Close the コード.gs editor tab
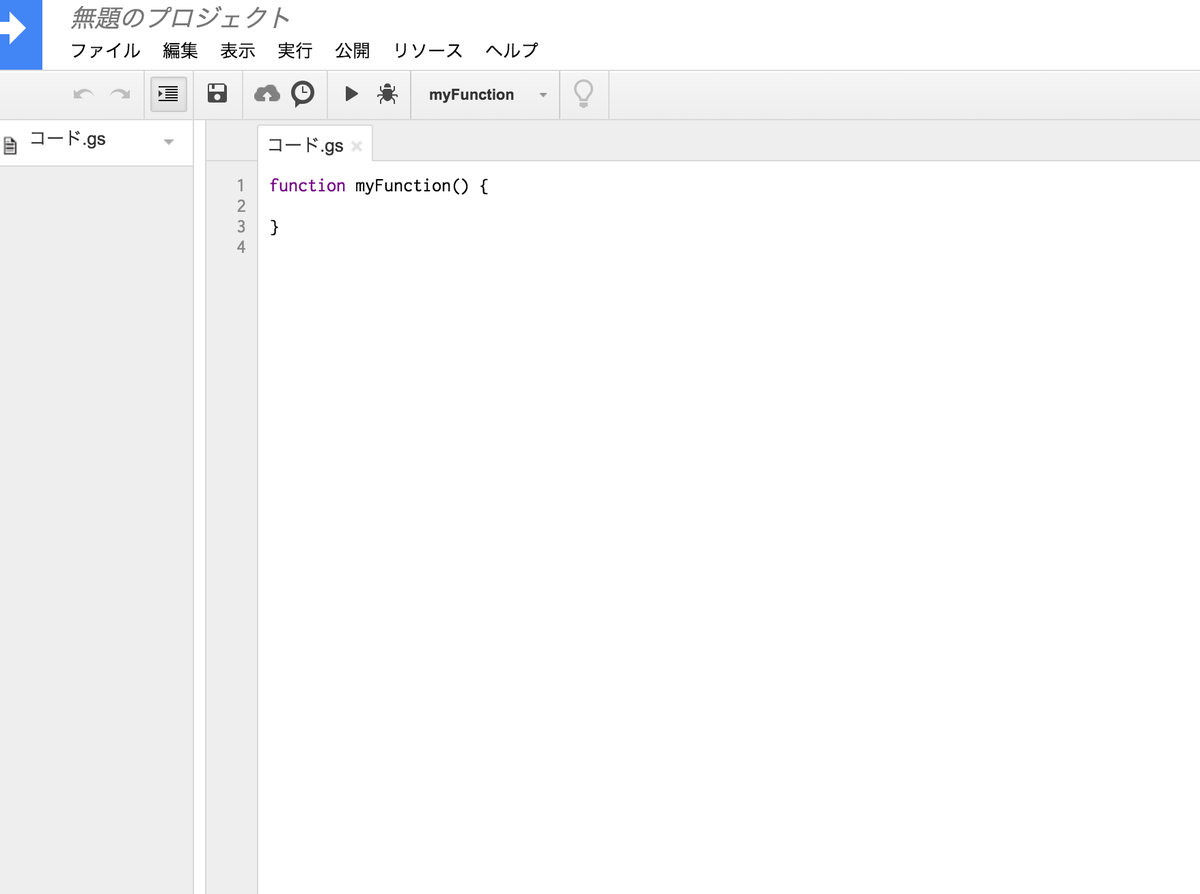The image size is (1200, 894). [357, 147]
